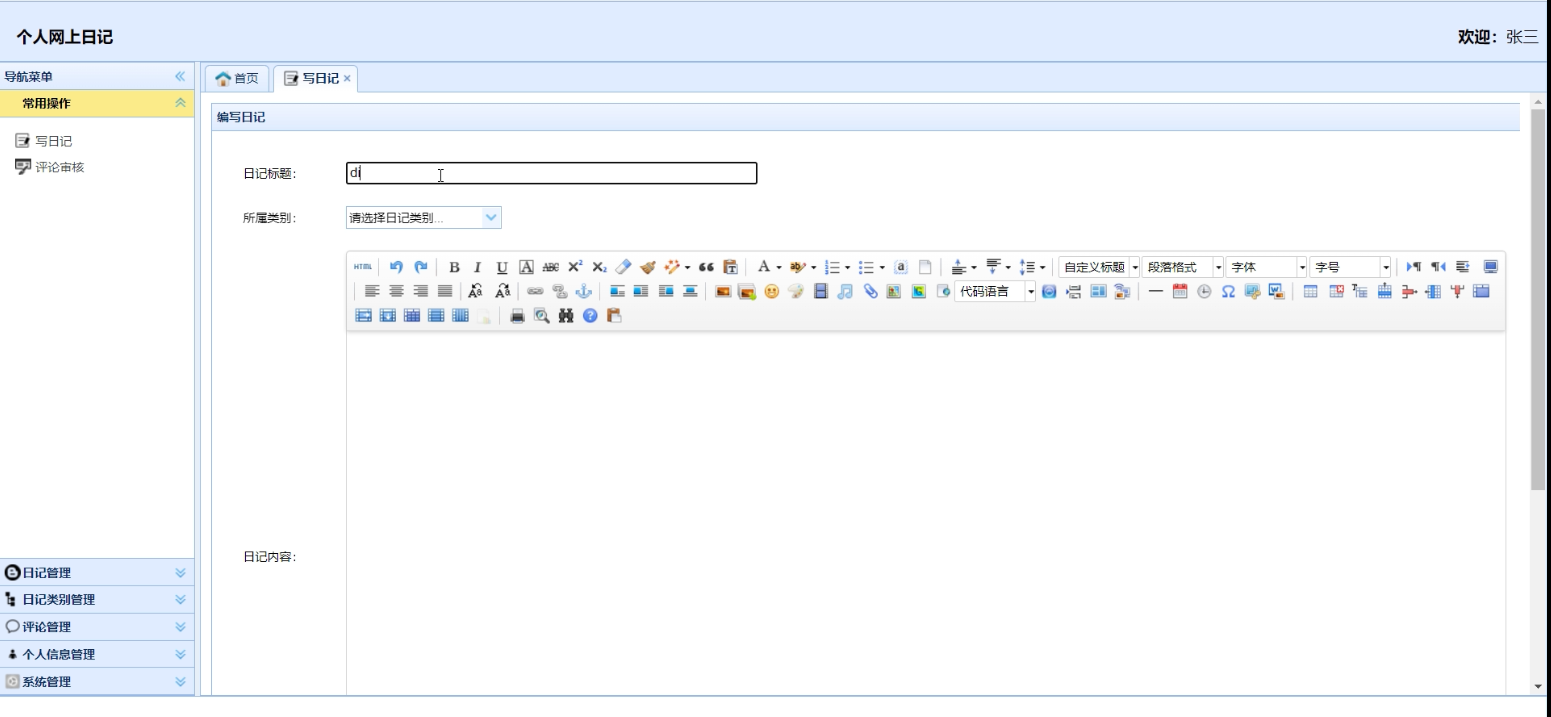Collapse the 导航菜单 sidebar
The height and width of the screenshot is (717, 1551).
click(x=180, y=76)
